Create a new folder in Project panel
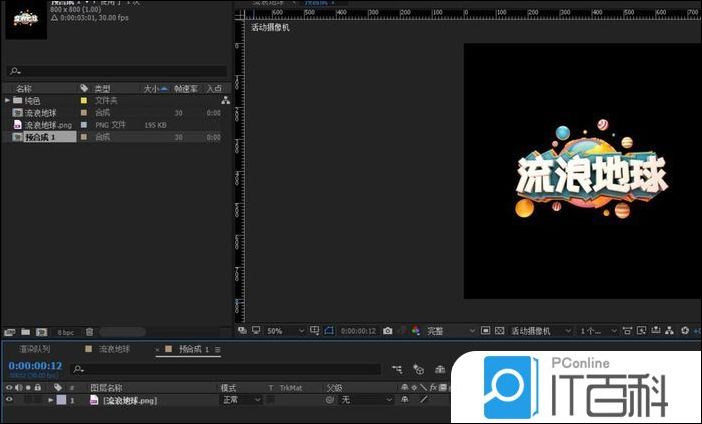 tap(26, 332)
